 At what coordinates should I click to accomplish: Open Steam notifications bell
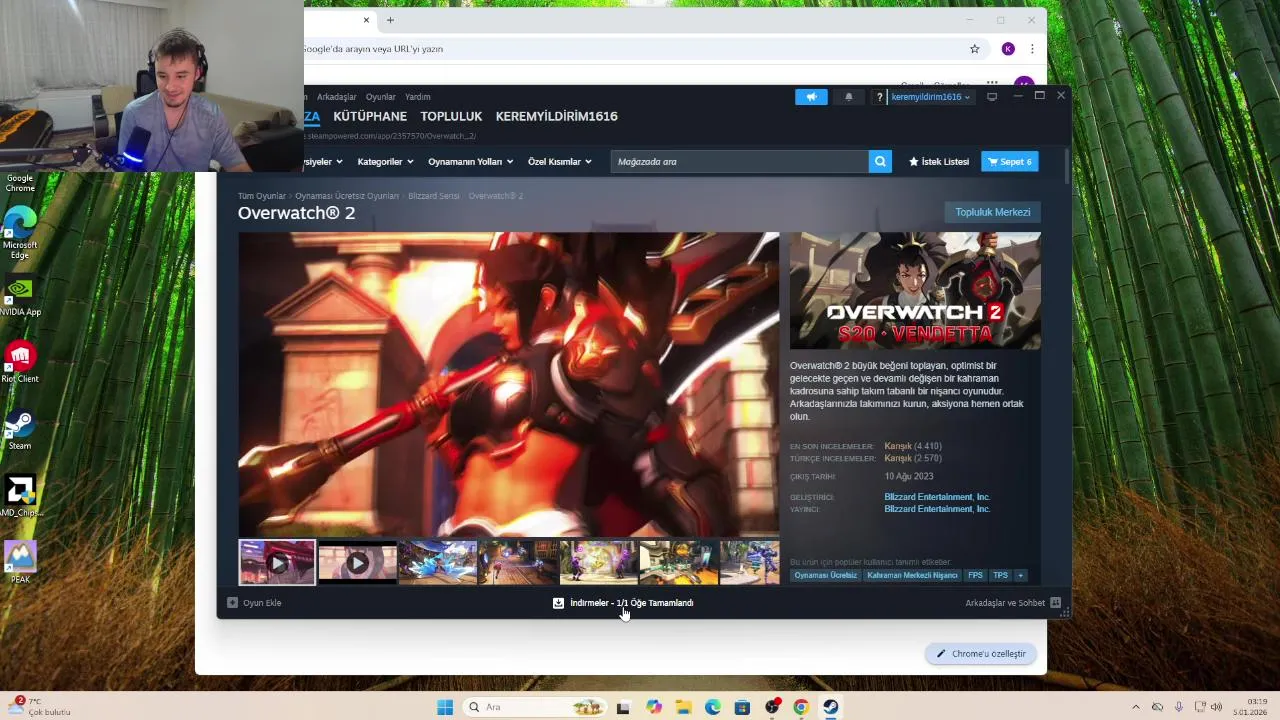[x=849, y=97]
